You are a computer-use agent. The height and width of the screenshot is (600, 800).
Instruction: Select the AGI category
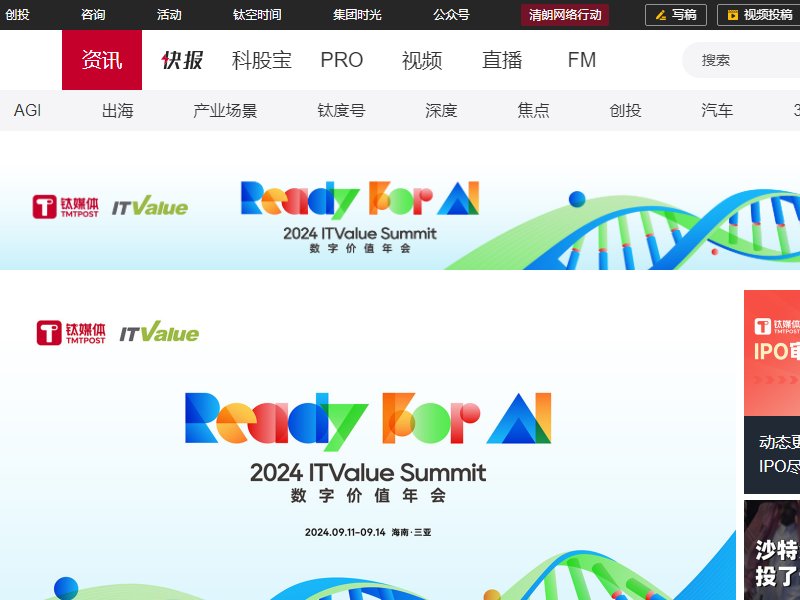coord(28,110)
